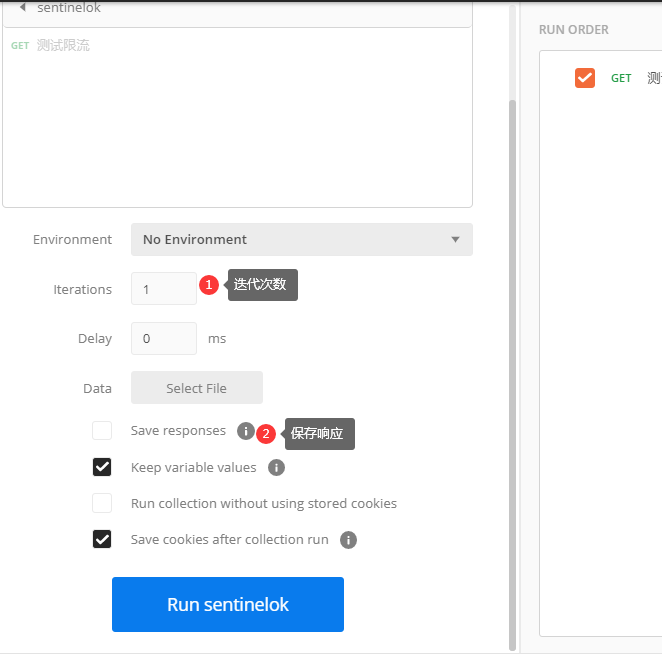Enable Run collection without using stored cookies
The width and height of the screenshot is (662, 660).
[x=102, y=503]
